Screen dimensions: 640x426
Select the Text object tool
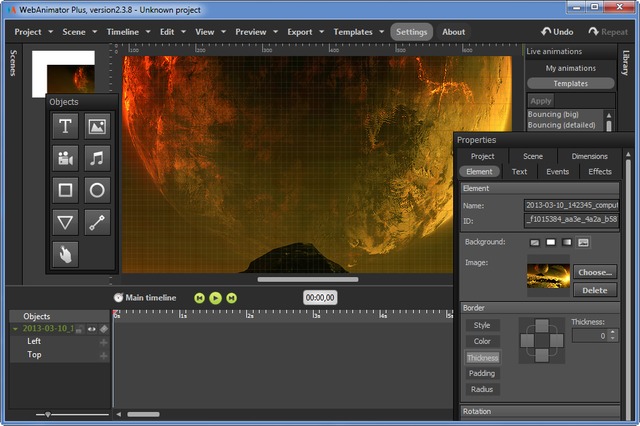65,126
